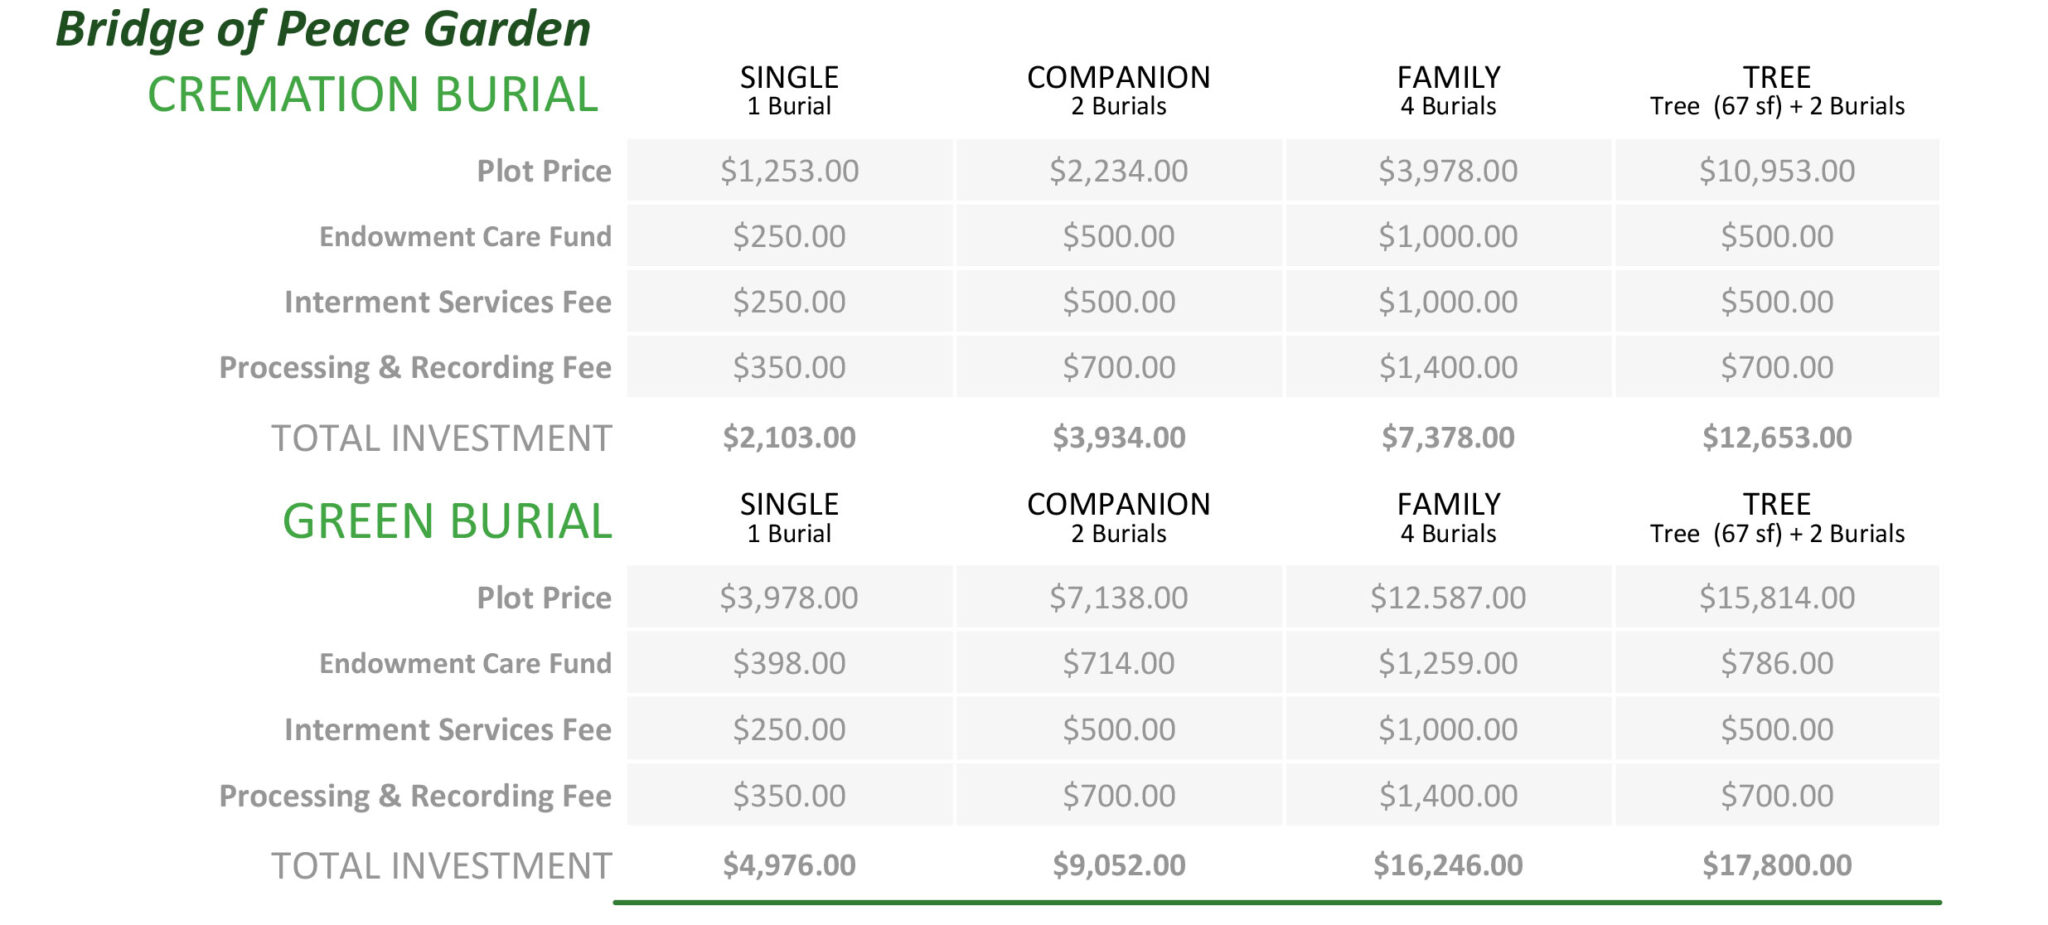Select the Cremation Tree plot price $10,953.00

click(x=1776, y=171)
